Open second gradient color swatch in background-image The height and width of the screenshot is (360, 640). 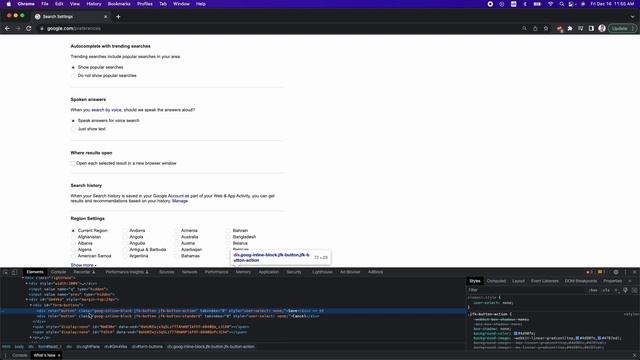click(599, 338)
